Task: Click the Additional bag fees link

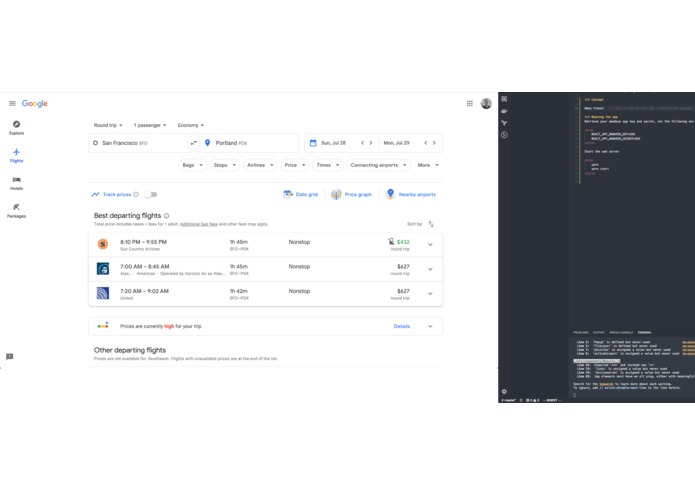Action: pyautogui.click(x=199, y=224)
